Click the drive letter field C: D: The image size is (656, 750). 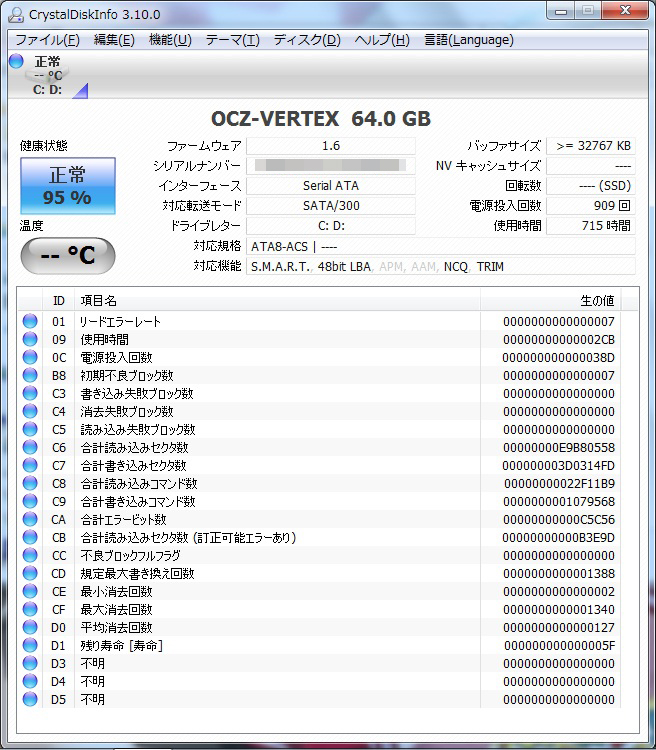point(331,226)
